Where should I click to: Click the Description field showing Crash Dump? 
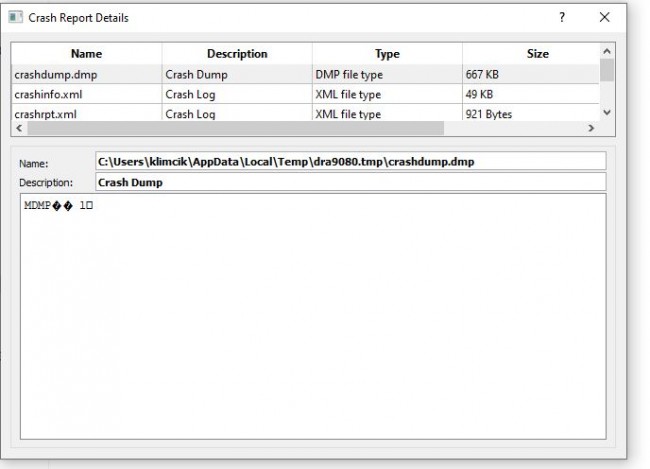click(351, 182)
